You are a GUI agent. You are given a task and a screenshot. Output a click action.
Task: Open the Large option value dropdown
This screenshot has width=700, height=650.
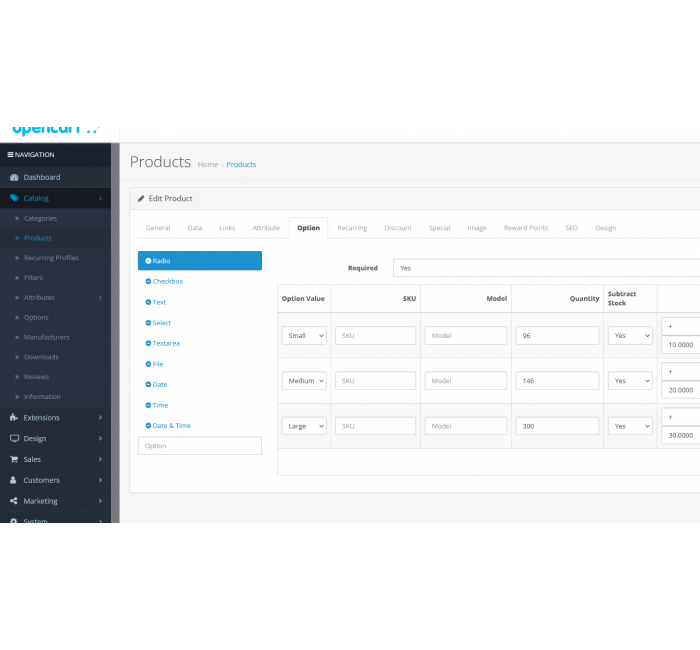tap(304, 426)
